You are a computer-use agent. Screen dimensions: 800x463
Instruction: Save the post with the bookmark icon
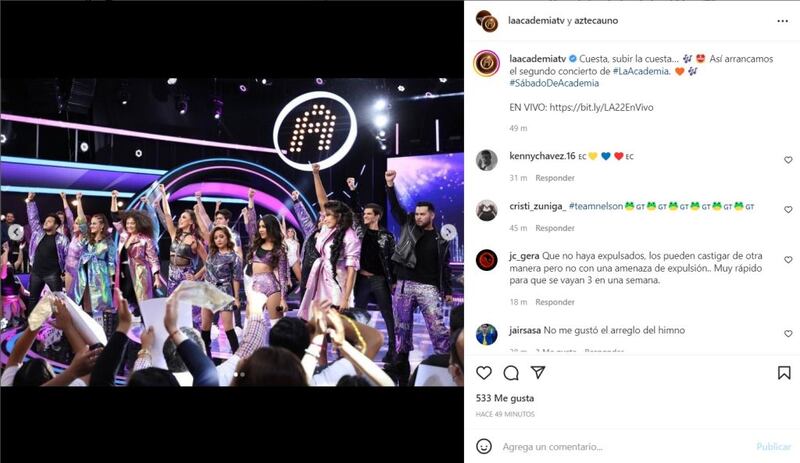pyautogui.click(x=784, y=373)
